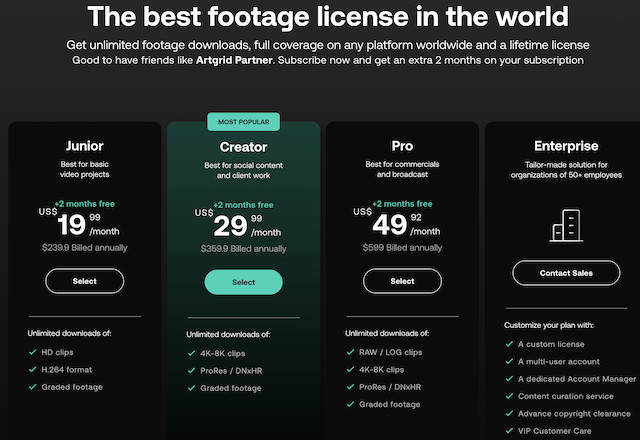The image size is (640, 440).
Task: Click checkmark beside Pro 4K-8K clips
Action: pyautogui.click(x=350, y=369)
